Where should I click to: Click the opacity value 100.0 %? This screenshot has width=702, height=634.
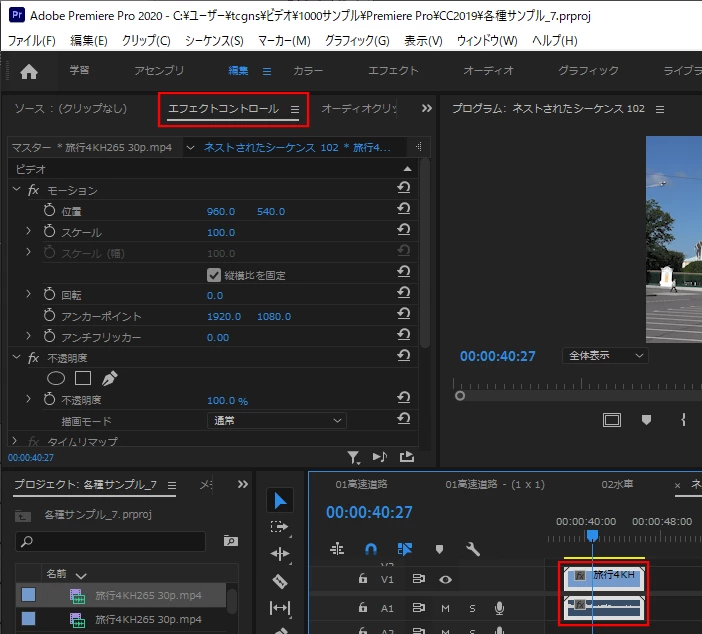point(227,401)
